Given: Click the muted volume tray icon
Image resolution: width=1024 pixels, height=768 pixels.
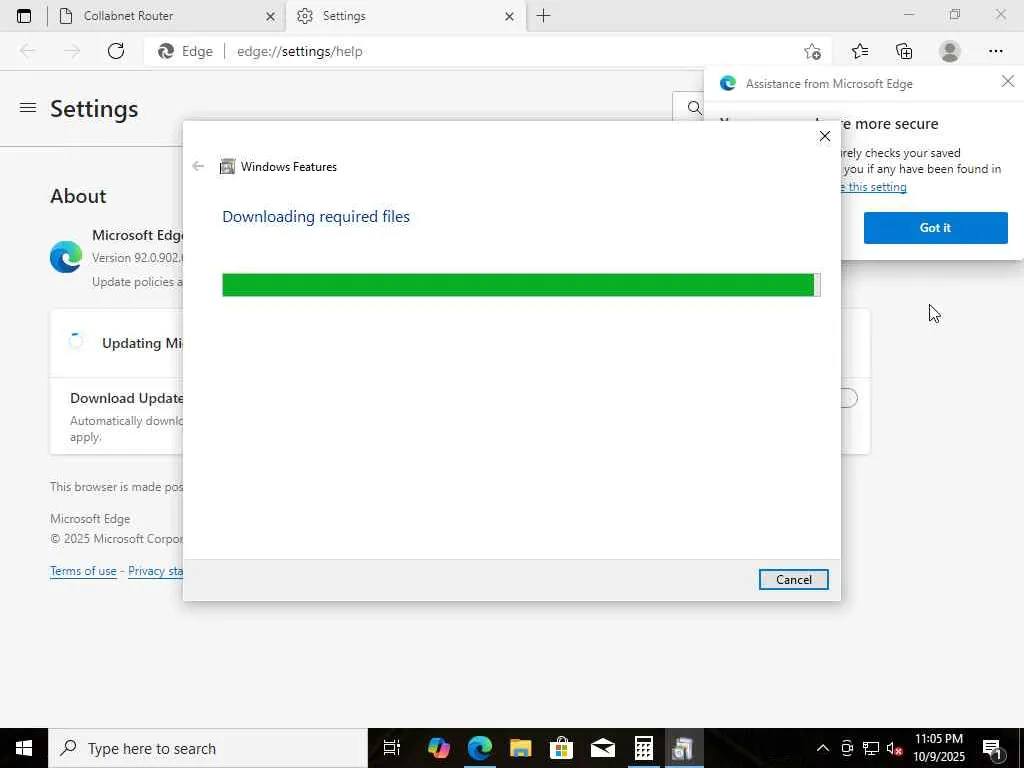Looking at the screenshot, I should (895, 748).
